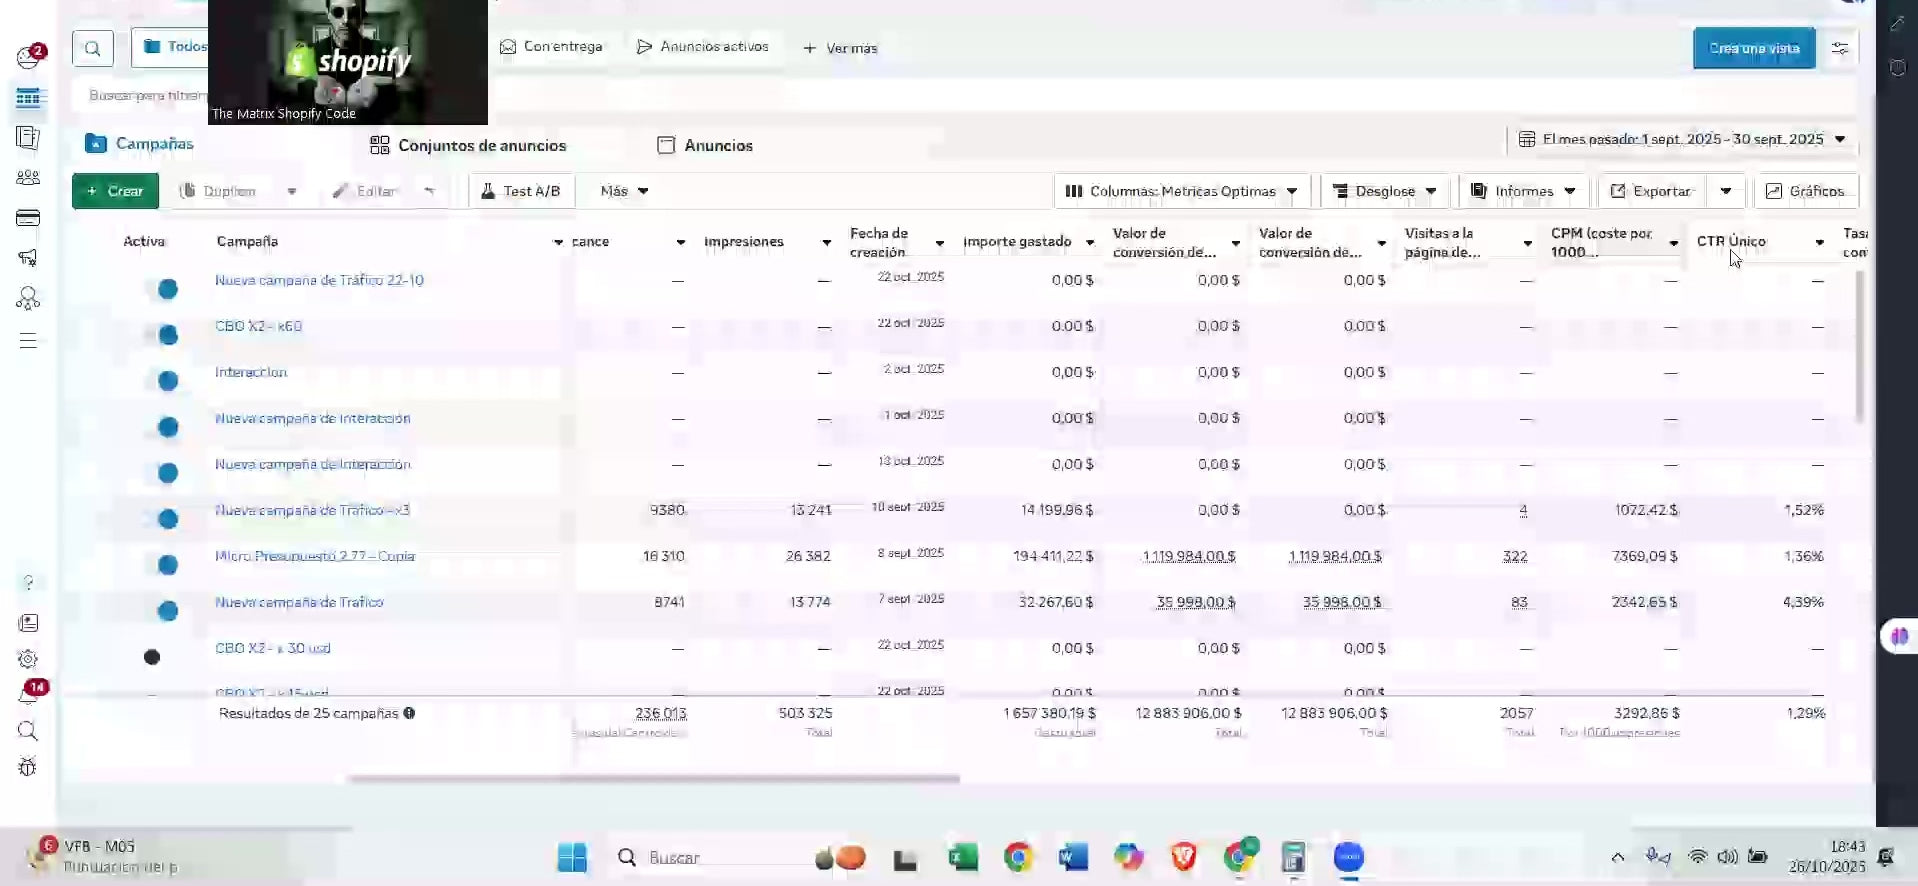Image resolution: width=1918 pixels, height=886 pixels.
Task: Click the megaphone advertising icon in sidebar
Action: click(x=28, y=258)
